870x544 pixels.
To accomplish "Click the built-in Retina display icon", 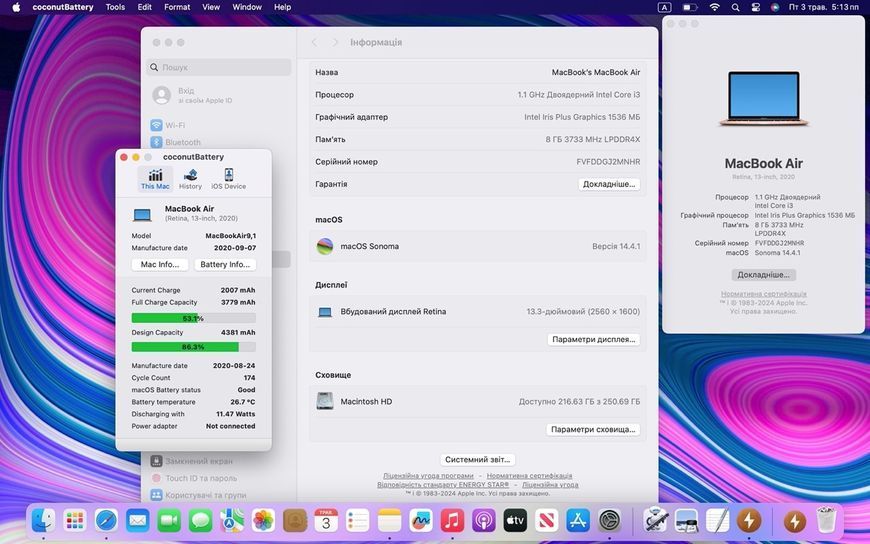I will 325,312.
